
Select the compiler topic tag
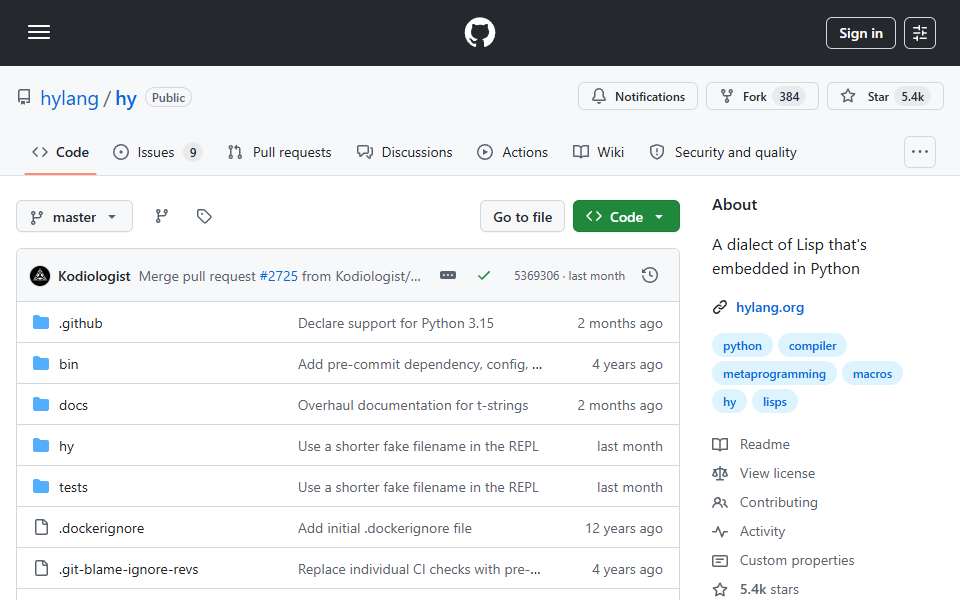click(x=812, y=346)
